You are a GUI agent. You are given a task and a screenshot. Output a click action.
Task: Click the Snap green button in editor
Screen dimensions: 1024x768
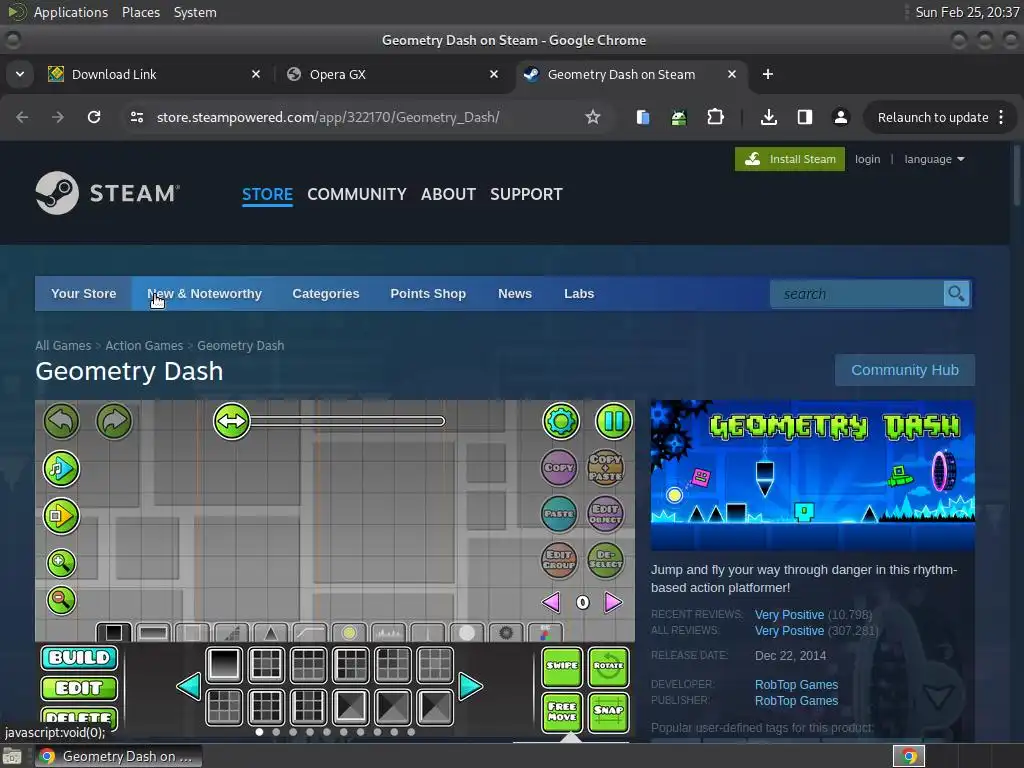[x=608, y=711]
